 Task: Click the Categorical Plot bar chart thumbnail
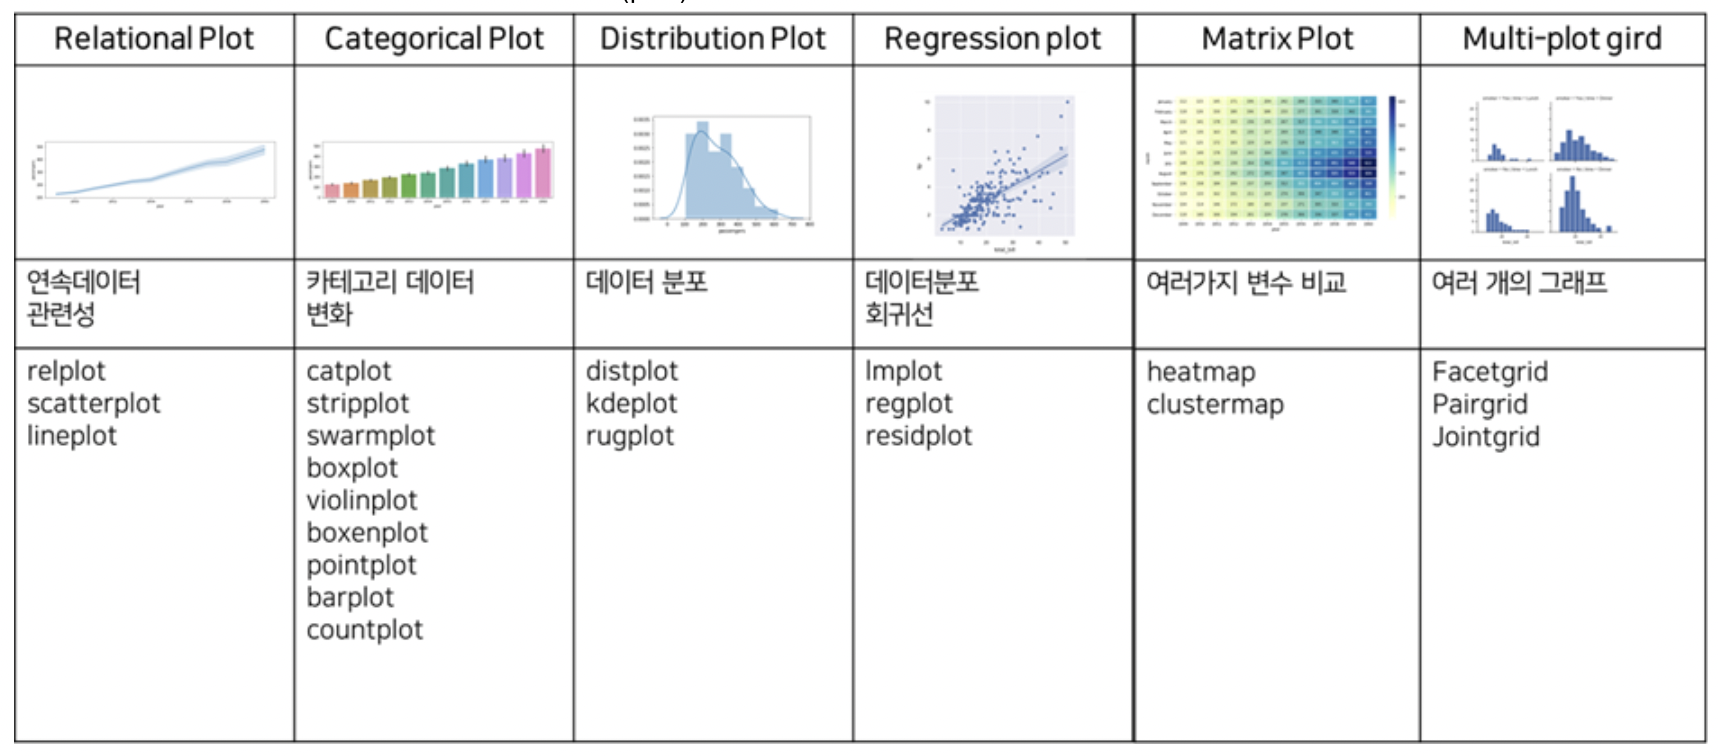(433, 172)
